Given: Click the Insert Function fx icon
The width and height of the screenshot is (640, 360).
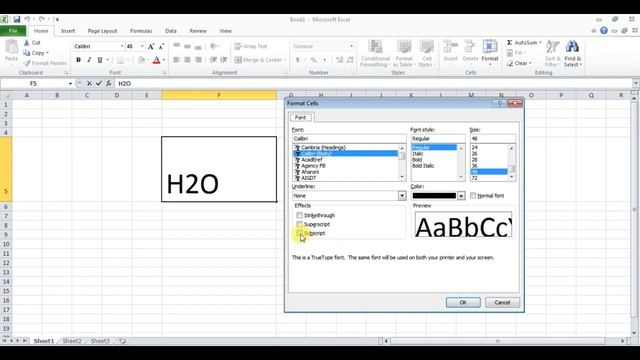Looking at the screenshot, I should pyautogui.click(x=108, y=83).
